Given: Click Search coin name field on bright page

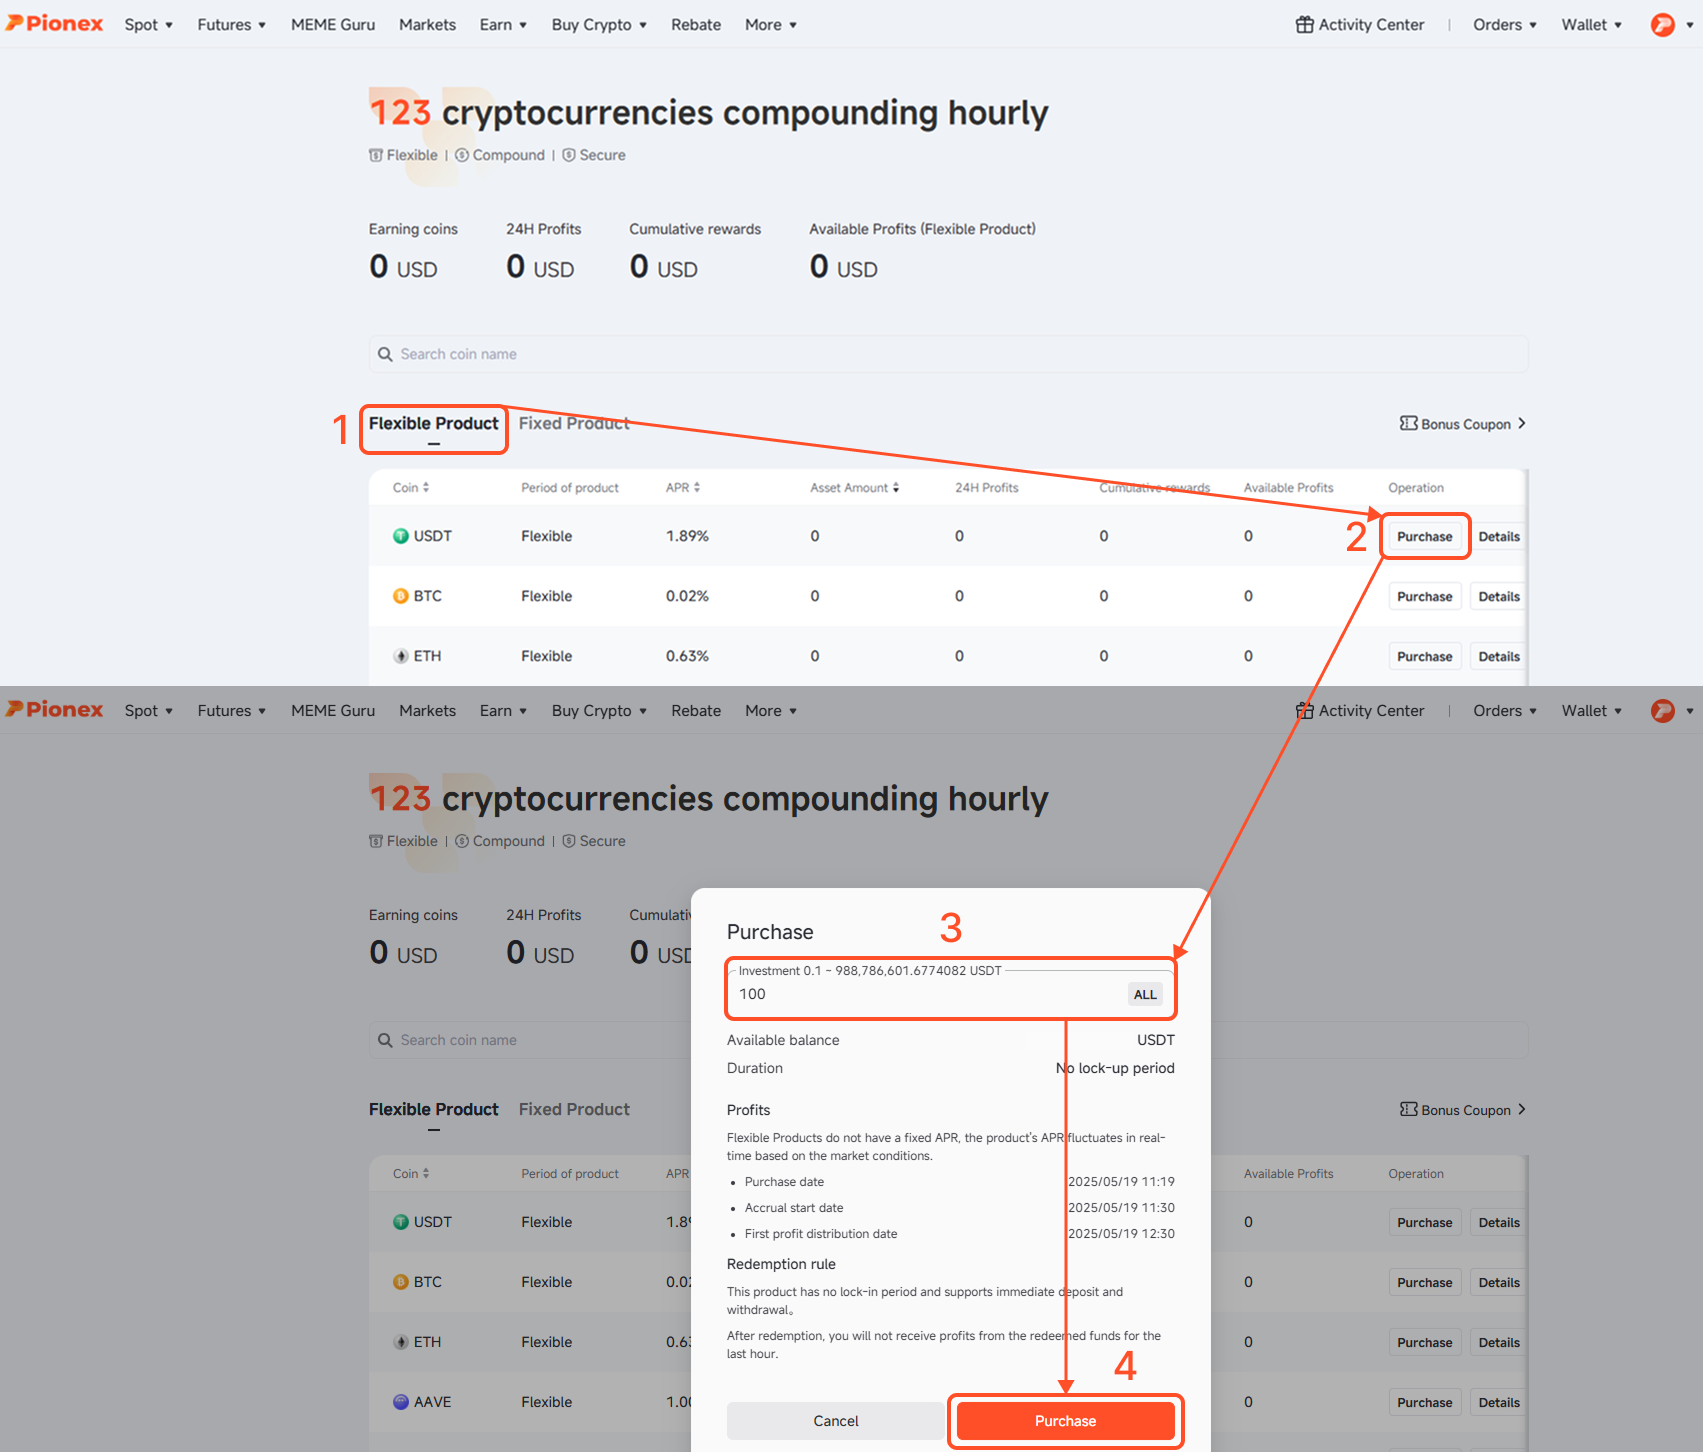Looking at the screenshot, I should coord(948,354).
